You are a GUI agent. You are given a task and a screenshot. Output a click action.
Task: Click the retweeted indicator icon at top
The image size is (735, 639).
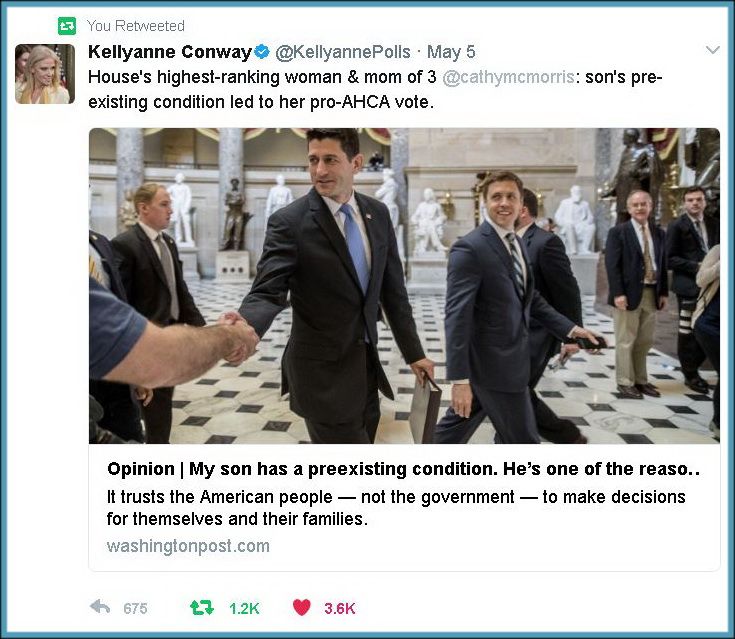[x=67, y=26]
